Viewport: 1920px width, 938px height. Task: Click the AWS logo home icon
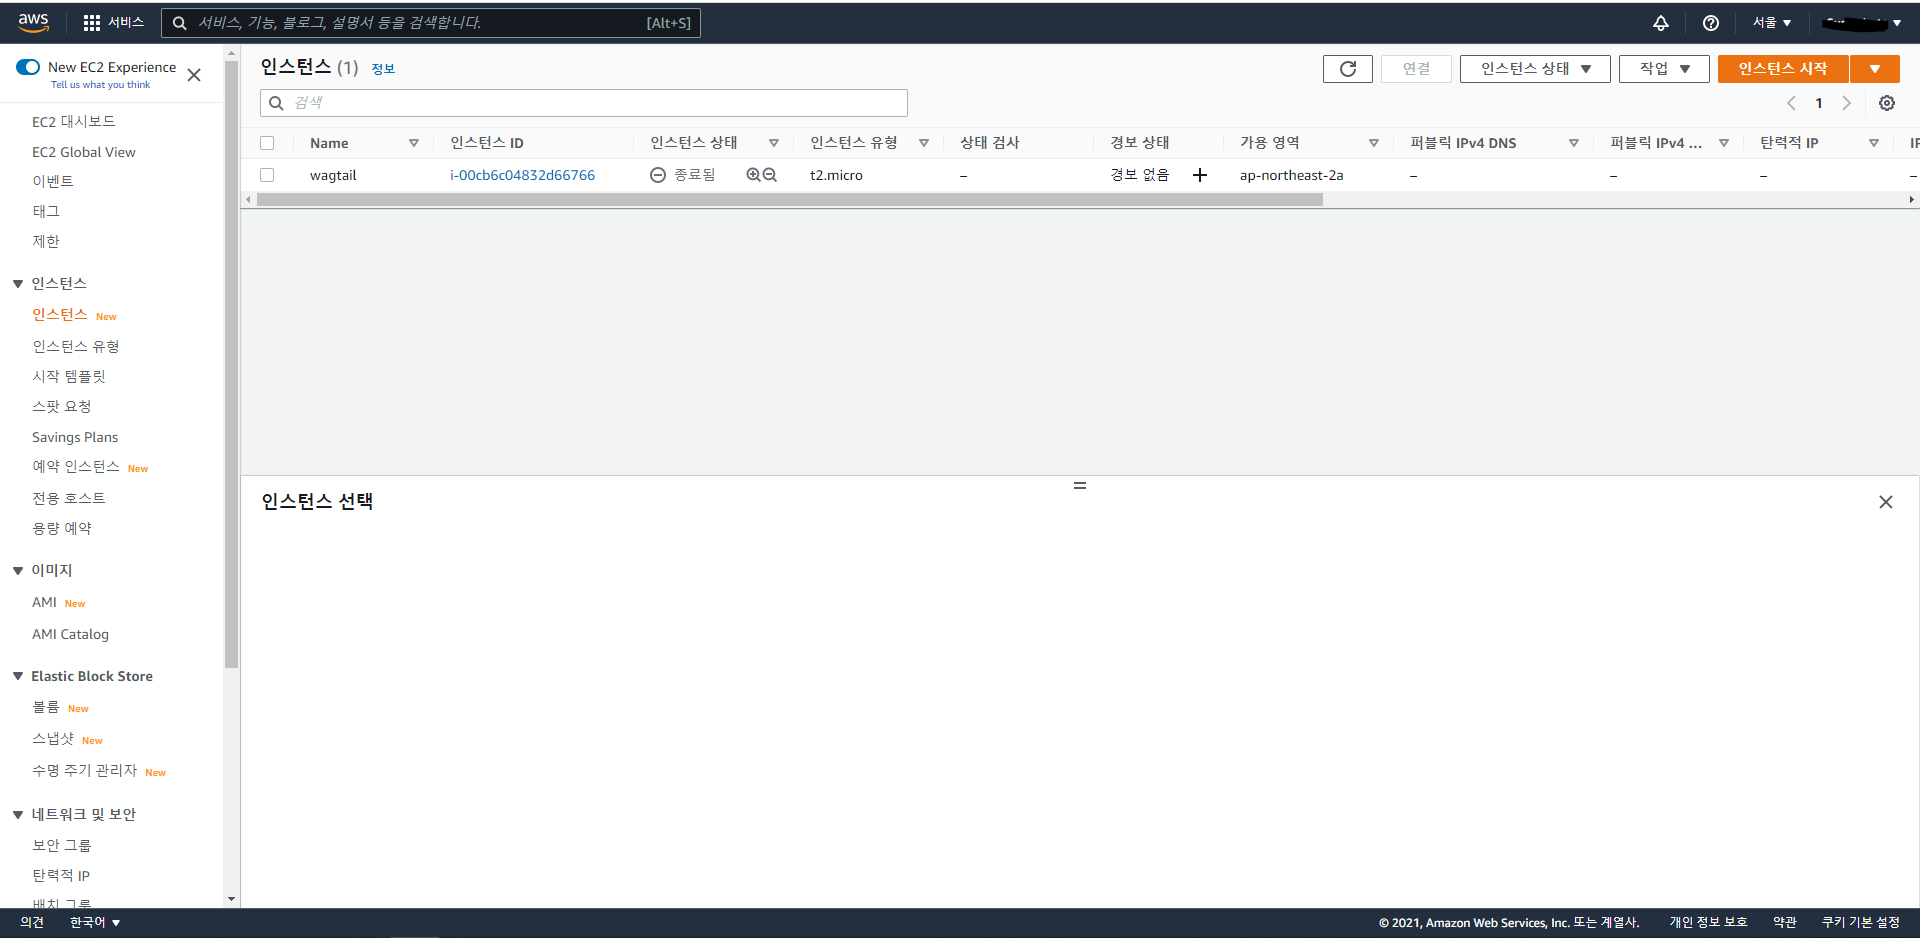[x=33, y=22]
